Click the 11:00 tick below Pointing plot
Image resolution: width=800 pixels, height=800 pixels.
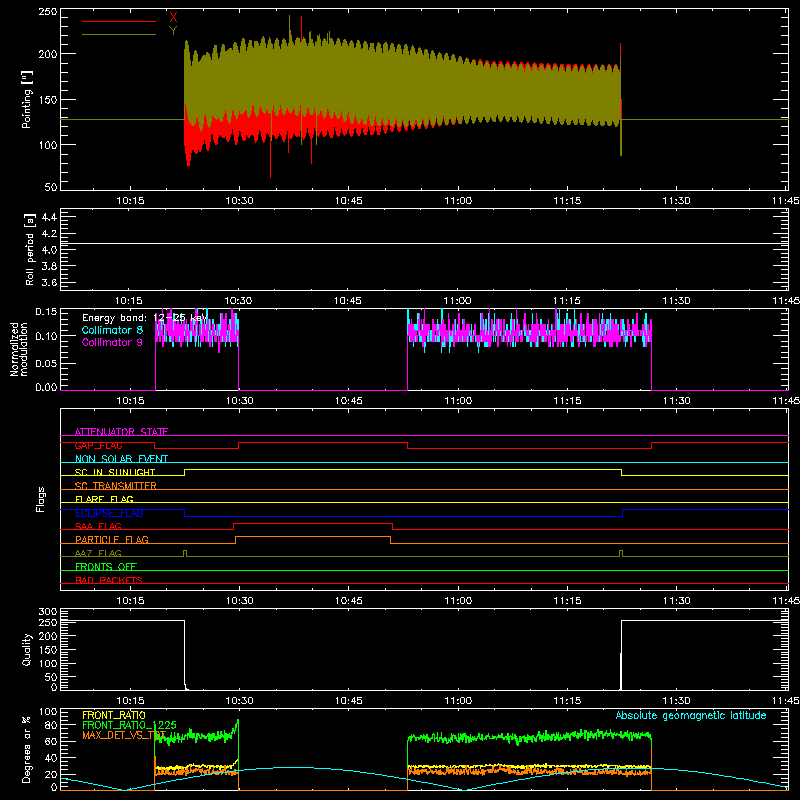coord(458,201)
